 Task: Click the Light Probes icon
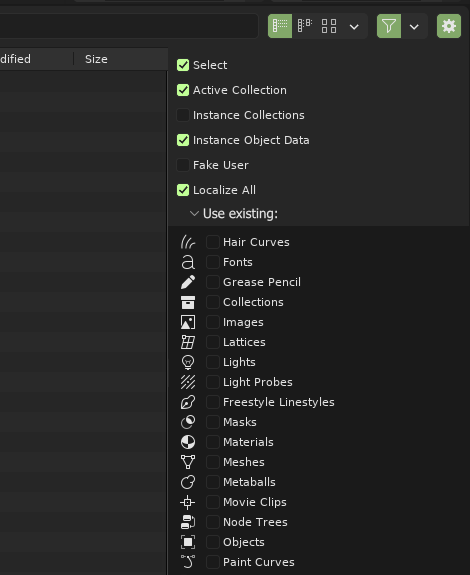[188, 382]
